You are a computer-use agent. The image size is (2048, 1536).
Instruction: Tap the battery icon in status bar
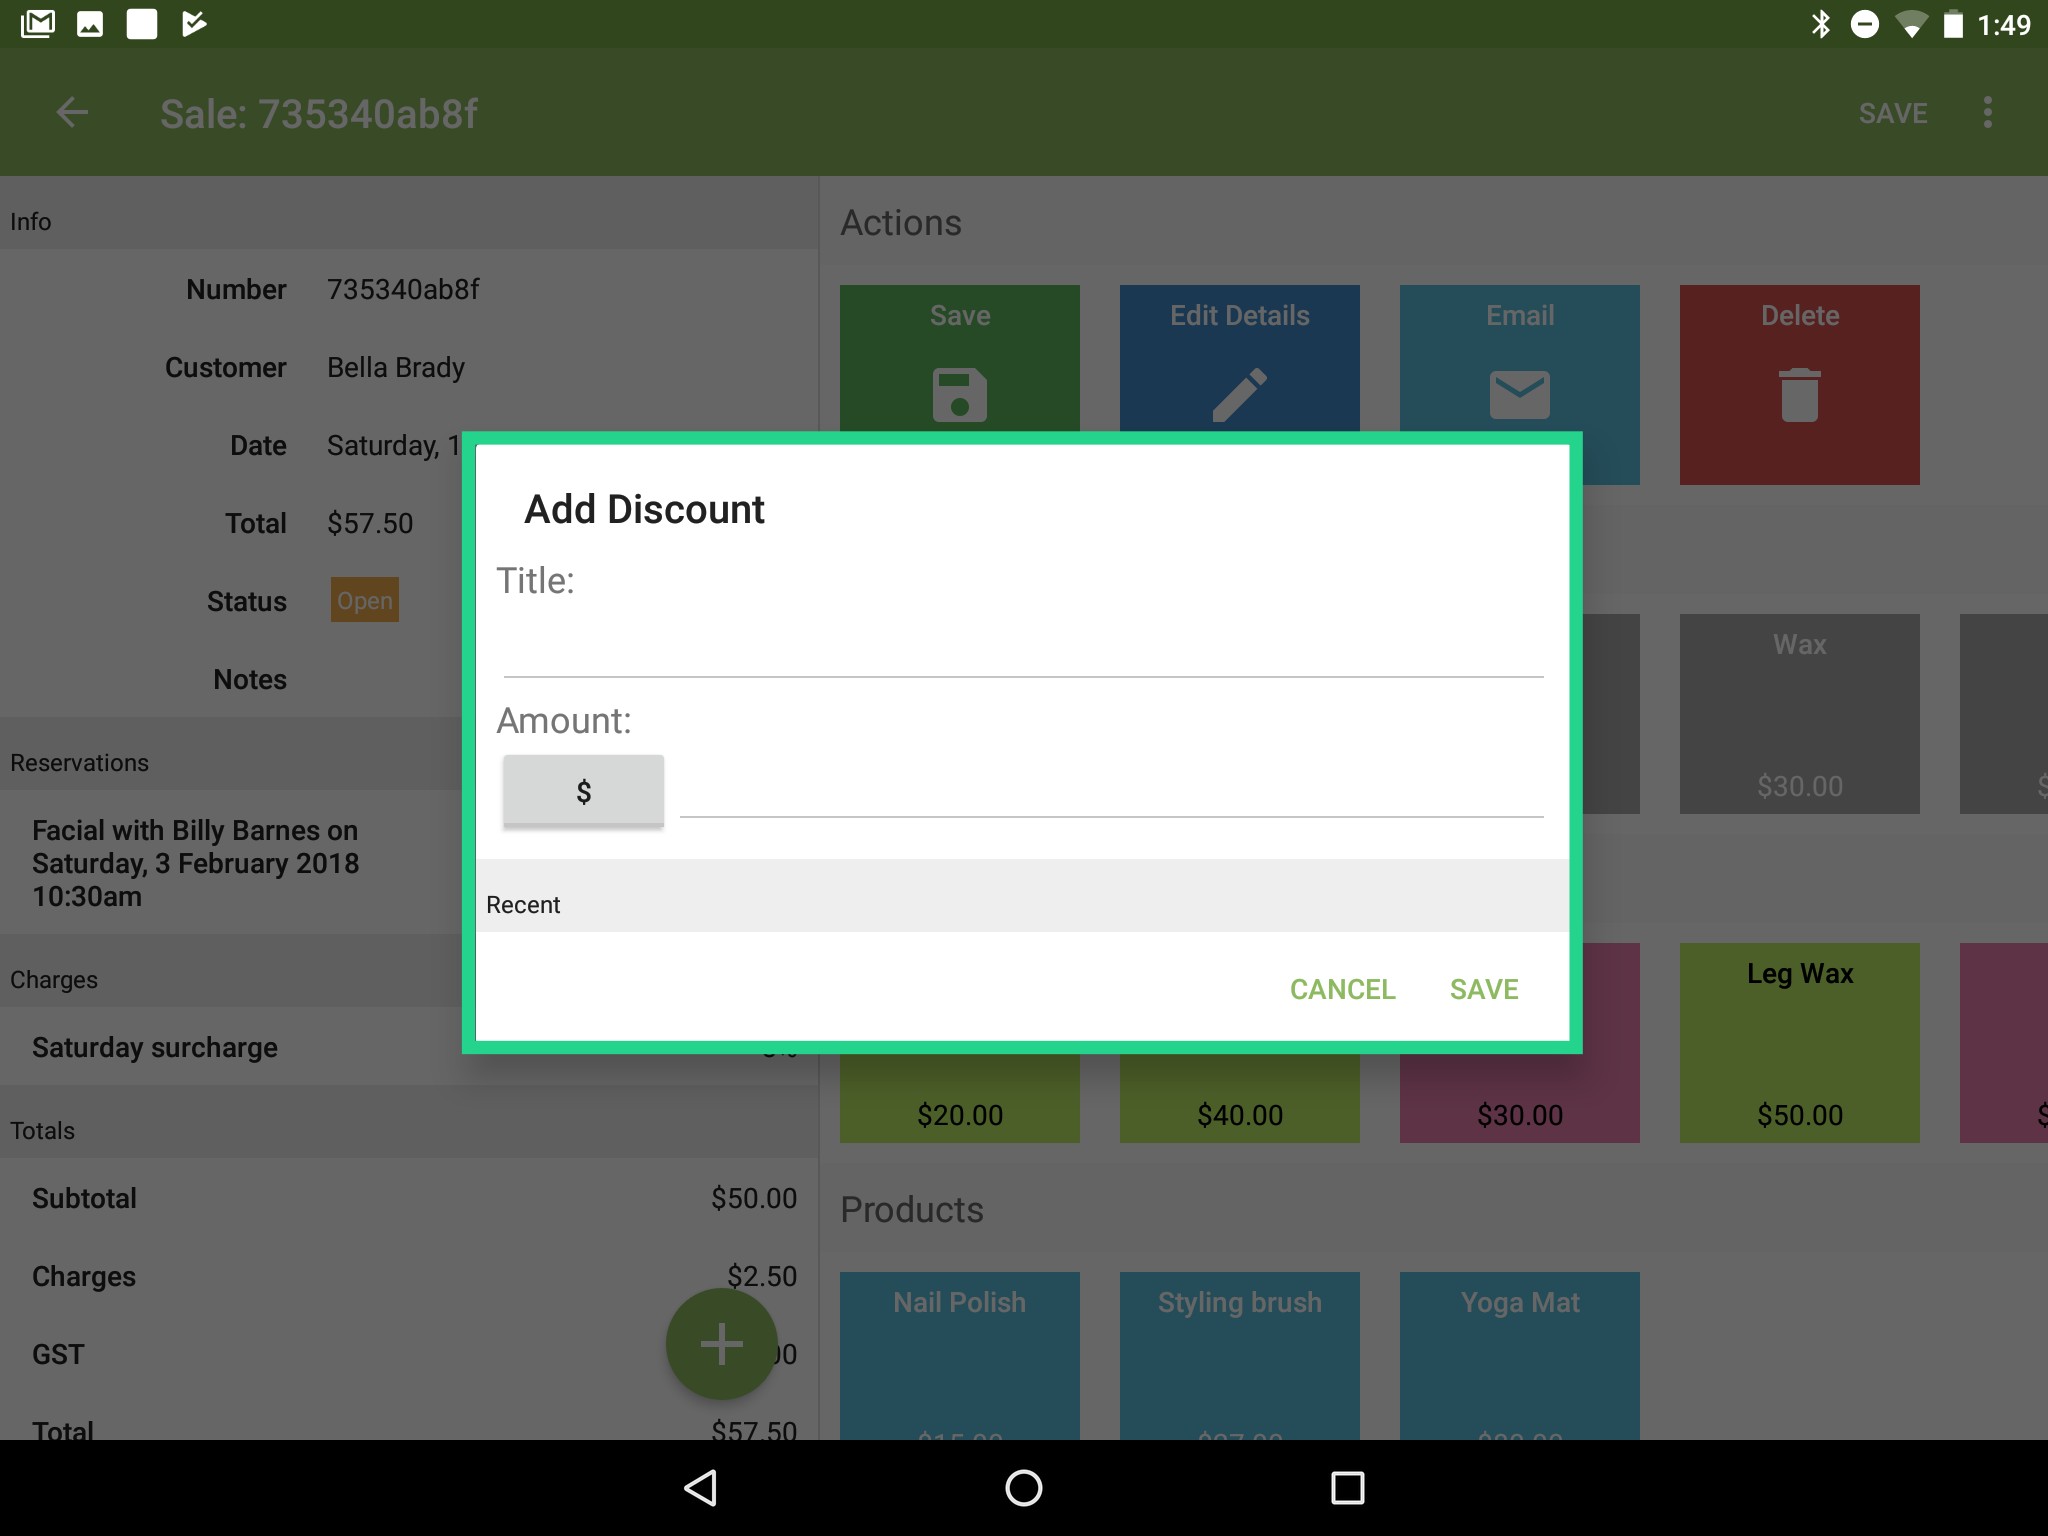point(1953,24)
